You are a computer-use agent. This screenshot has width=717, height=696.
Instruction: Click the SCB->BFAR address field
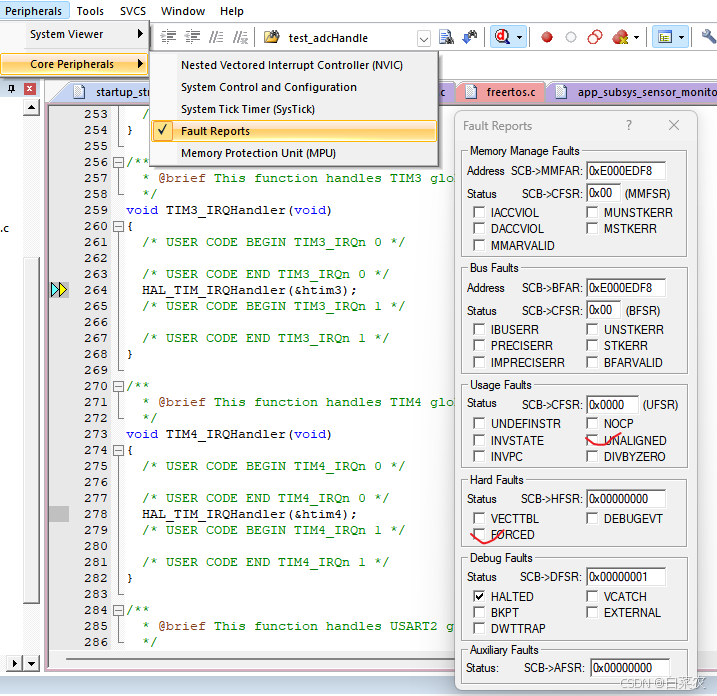point(626,288)
